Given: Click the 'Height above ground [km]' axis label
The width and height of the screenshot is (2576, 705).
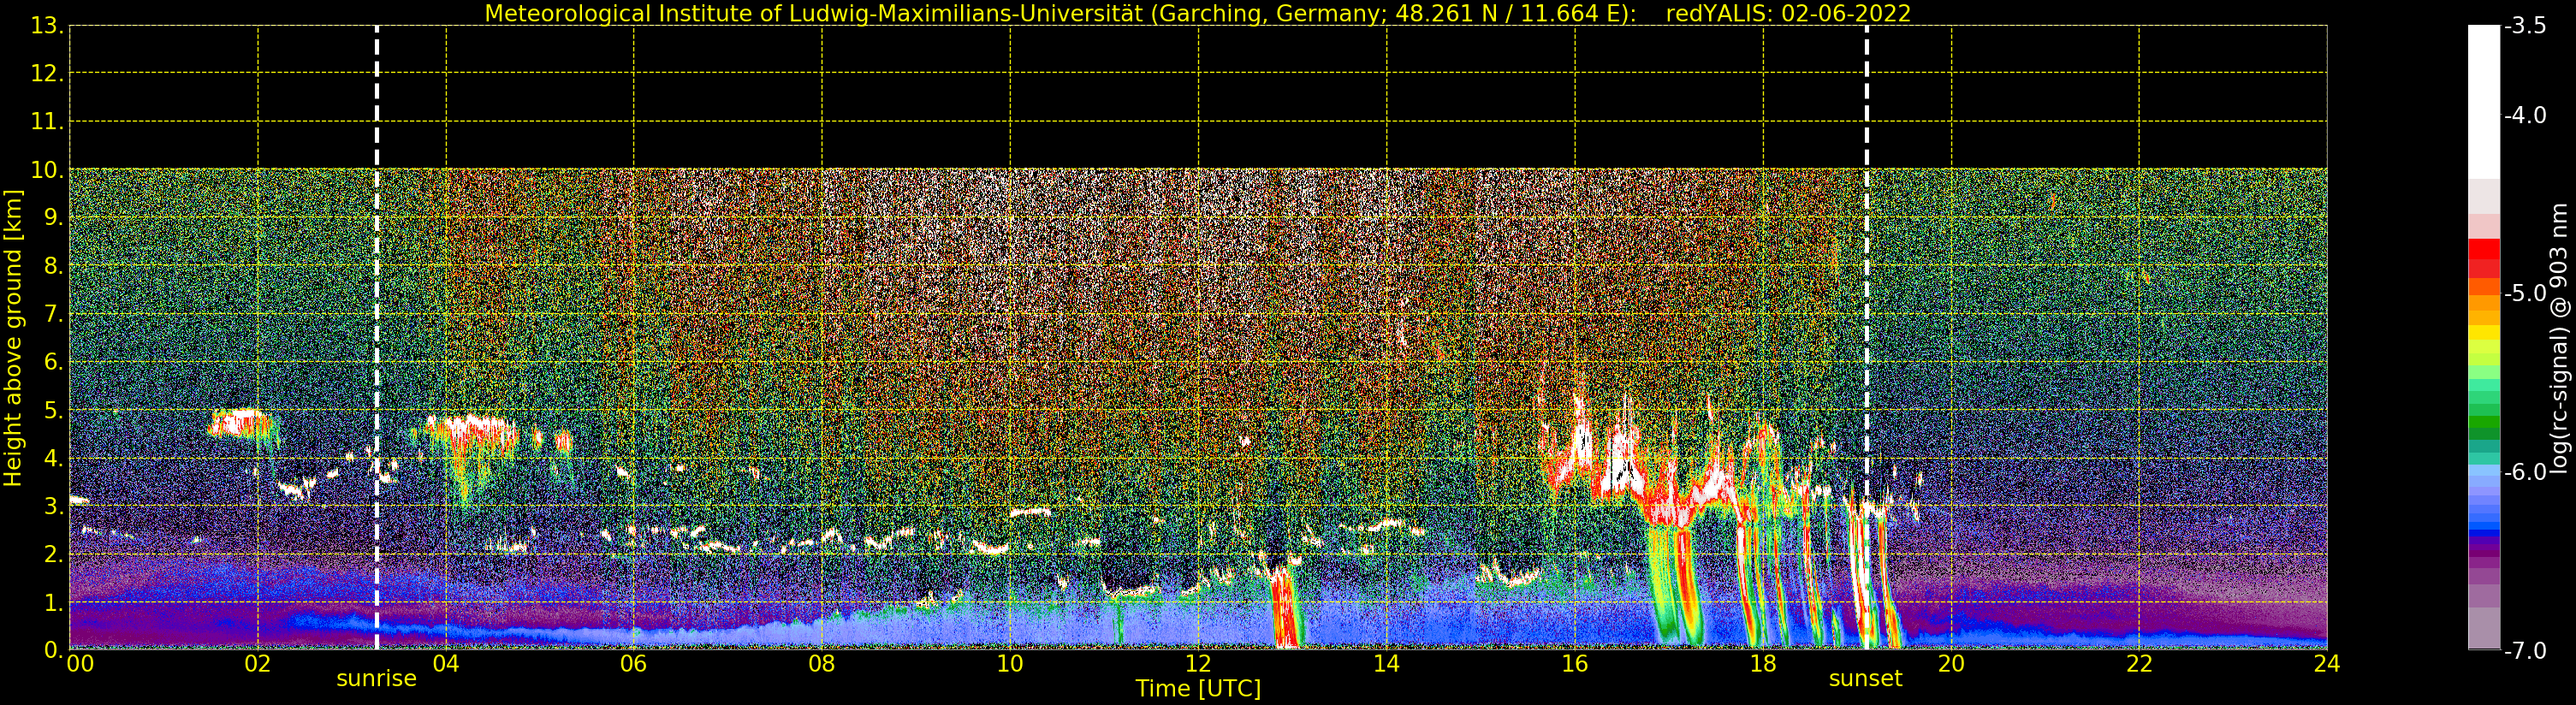Looking at the screenshot, I should pyautogui.click(x=13, y=338).
